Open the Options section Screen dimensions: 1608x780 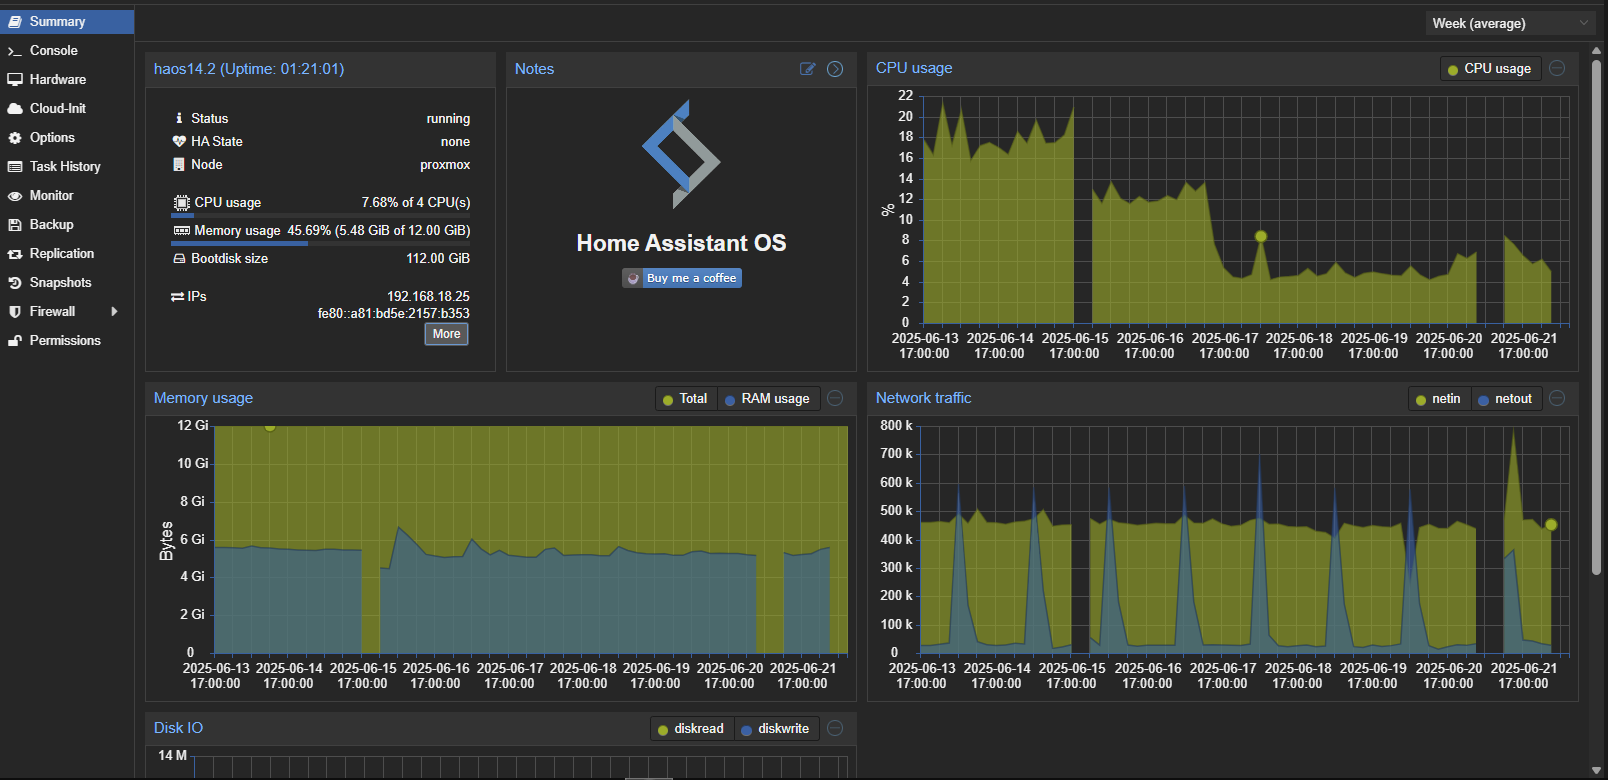click(x=66, y=137)
